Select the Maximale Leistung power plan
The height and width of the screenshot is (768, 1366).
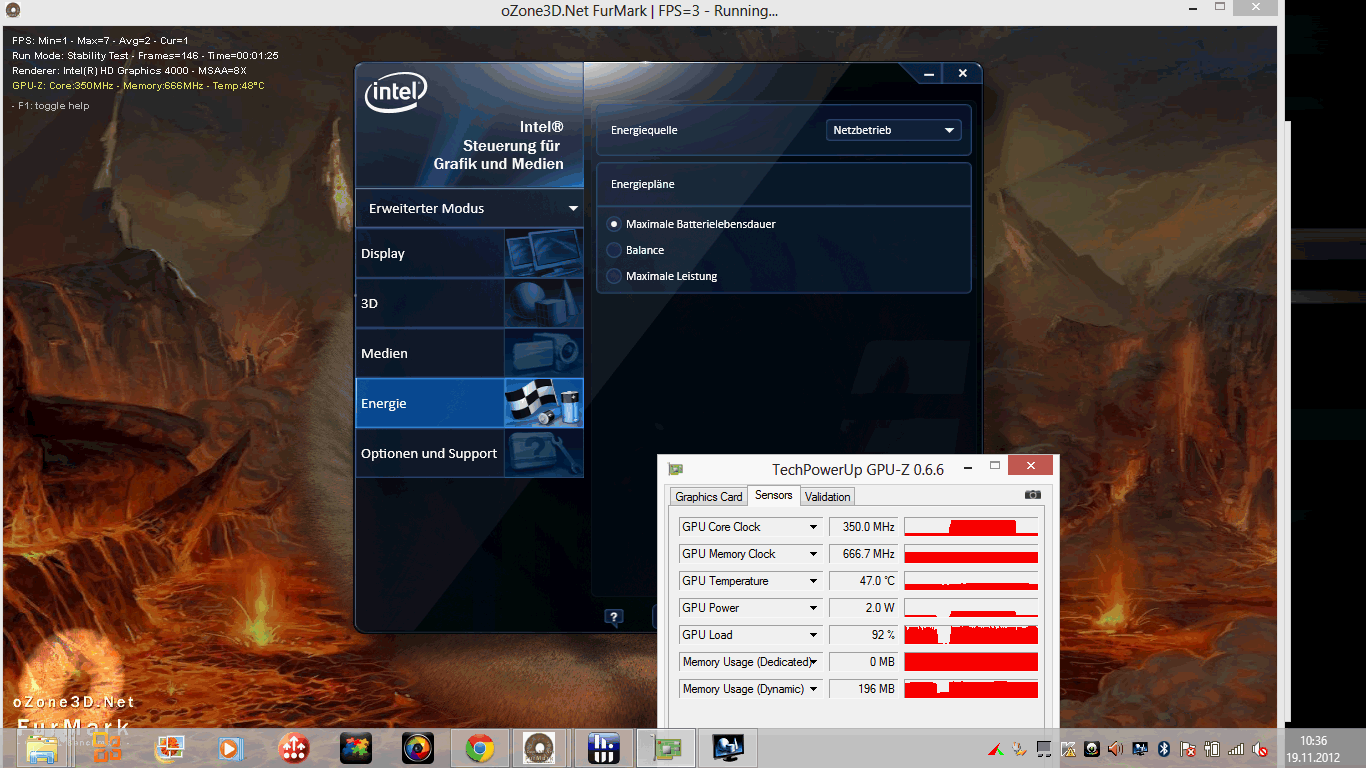coord(663,276)
